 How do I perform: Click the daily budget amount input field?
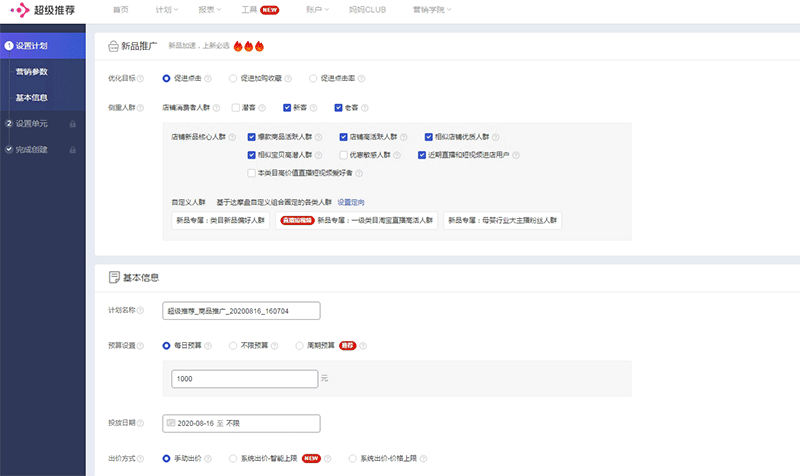click(245, 379)
